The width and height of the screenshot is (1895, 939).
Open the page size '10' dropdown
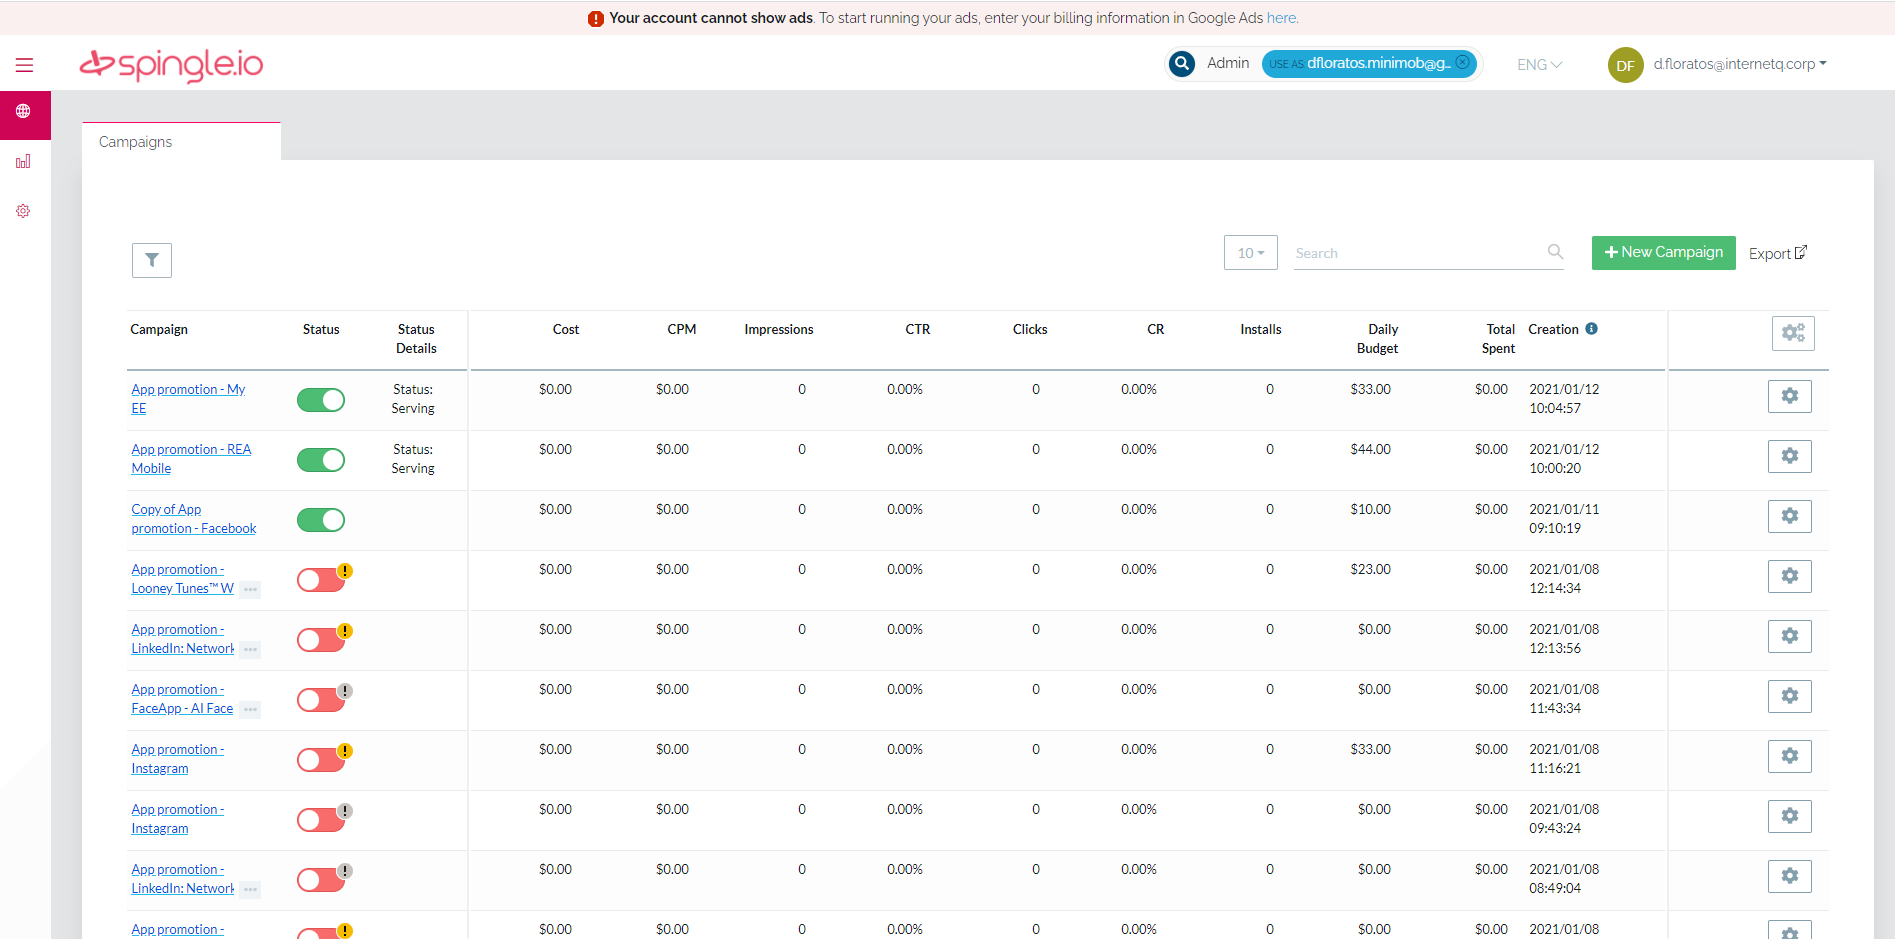click(x=1250, y=252)
